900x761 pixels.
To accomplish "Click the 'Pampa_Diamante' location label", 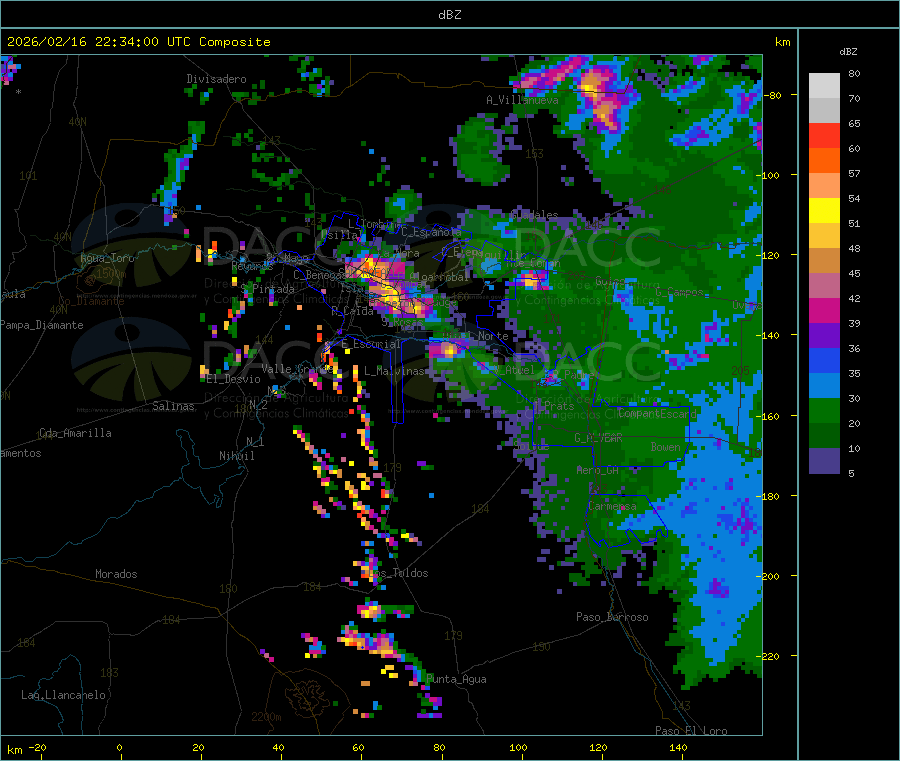I will pos(41,325).
